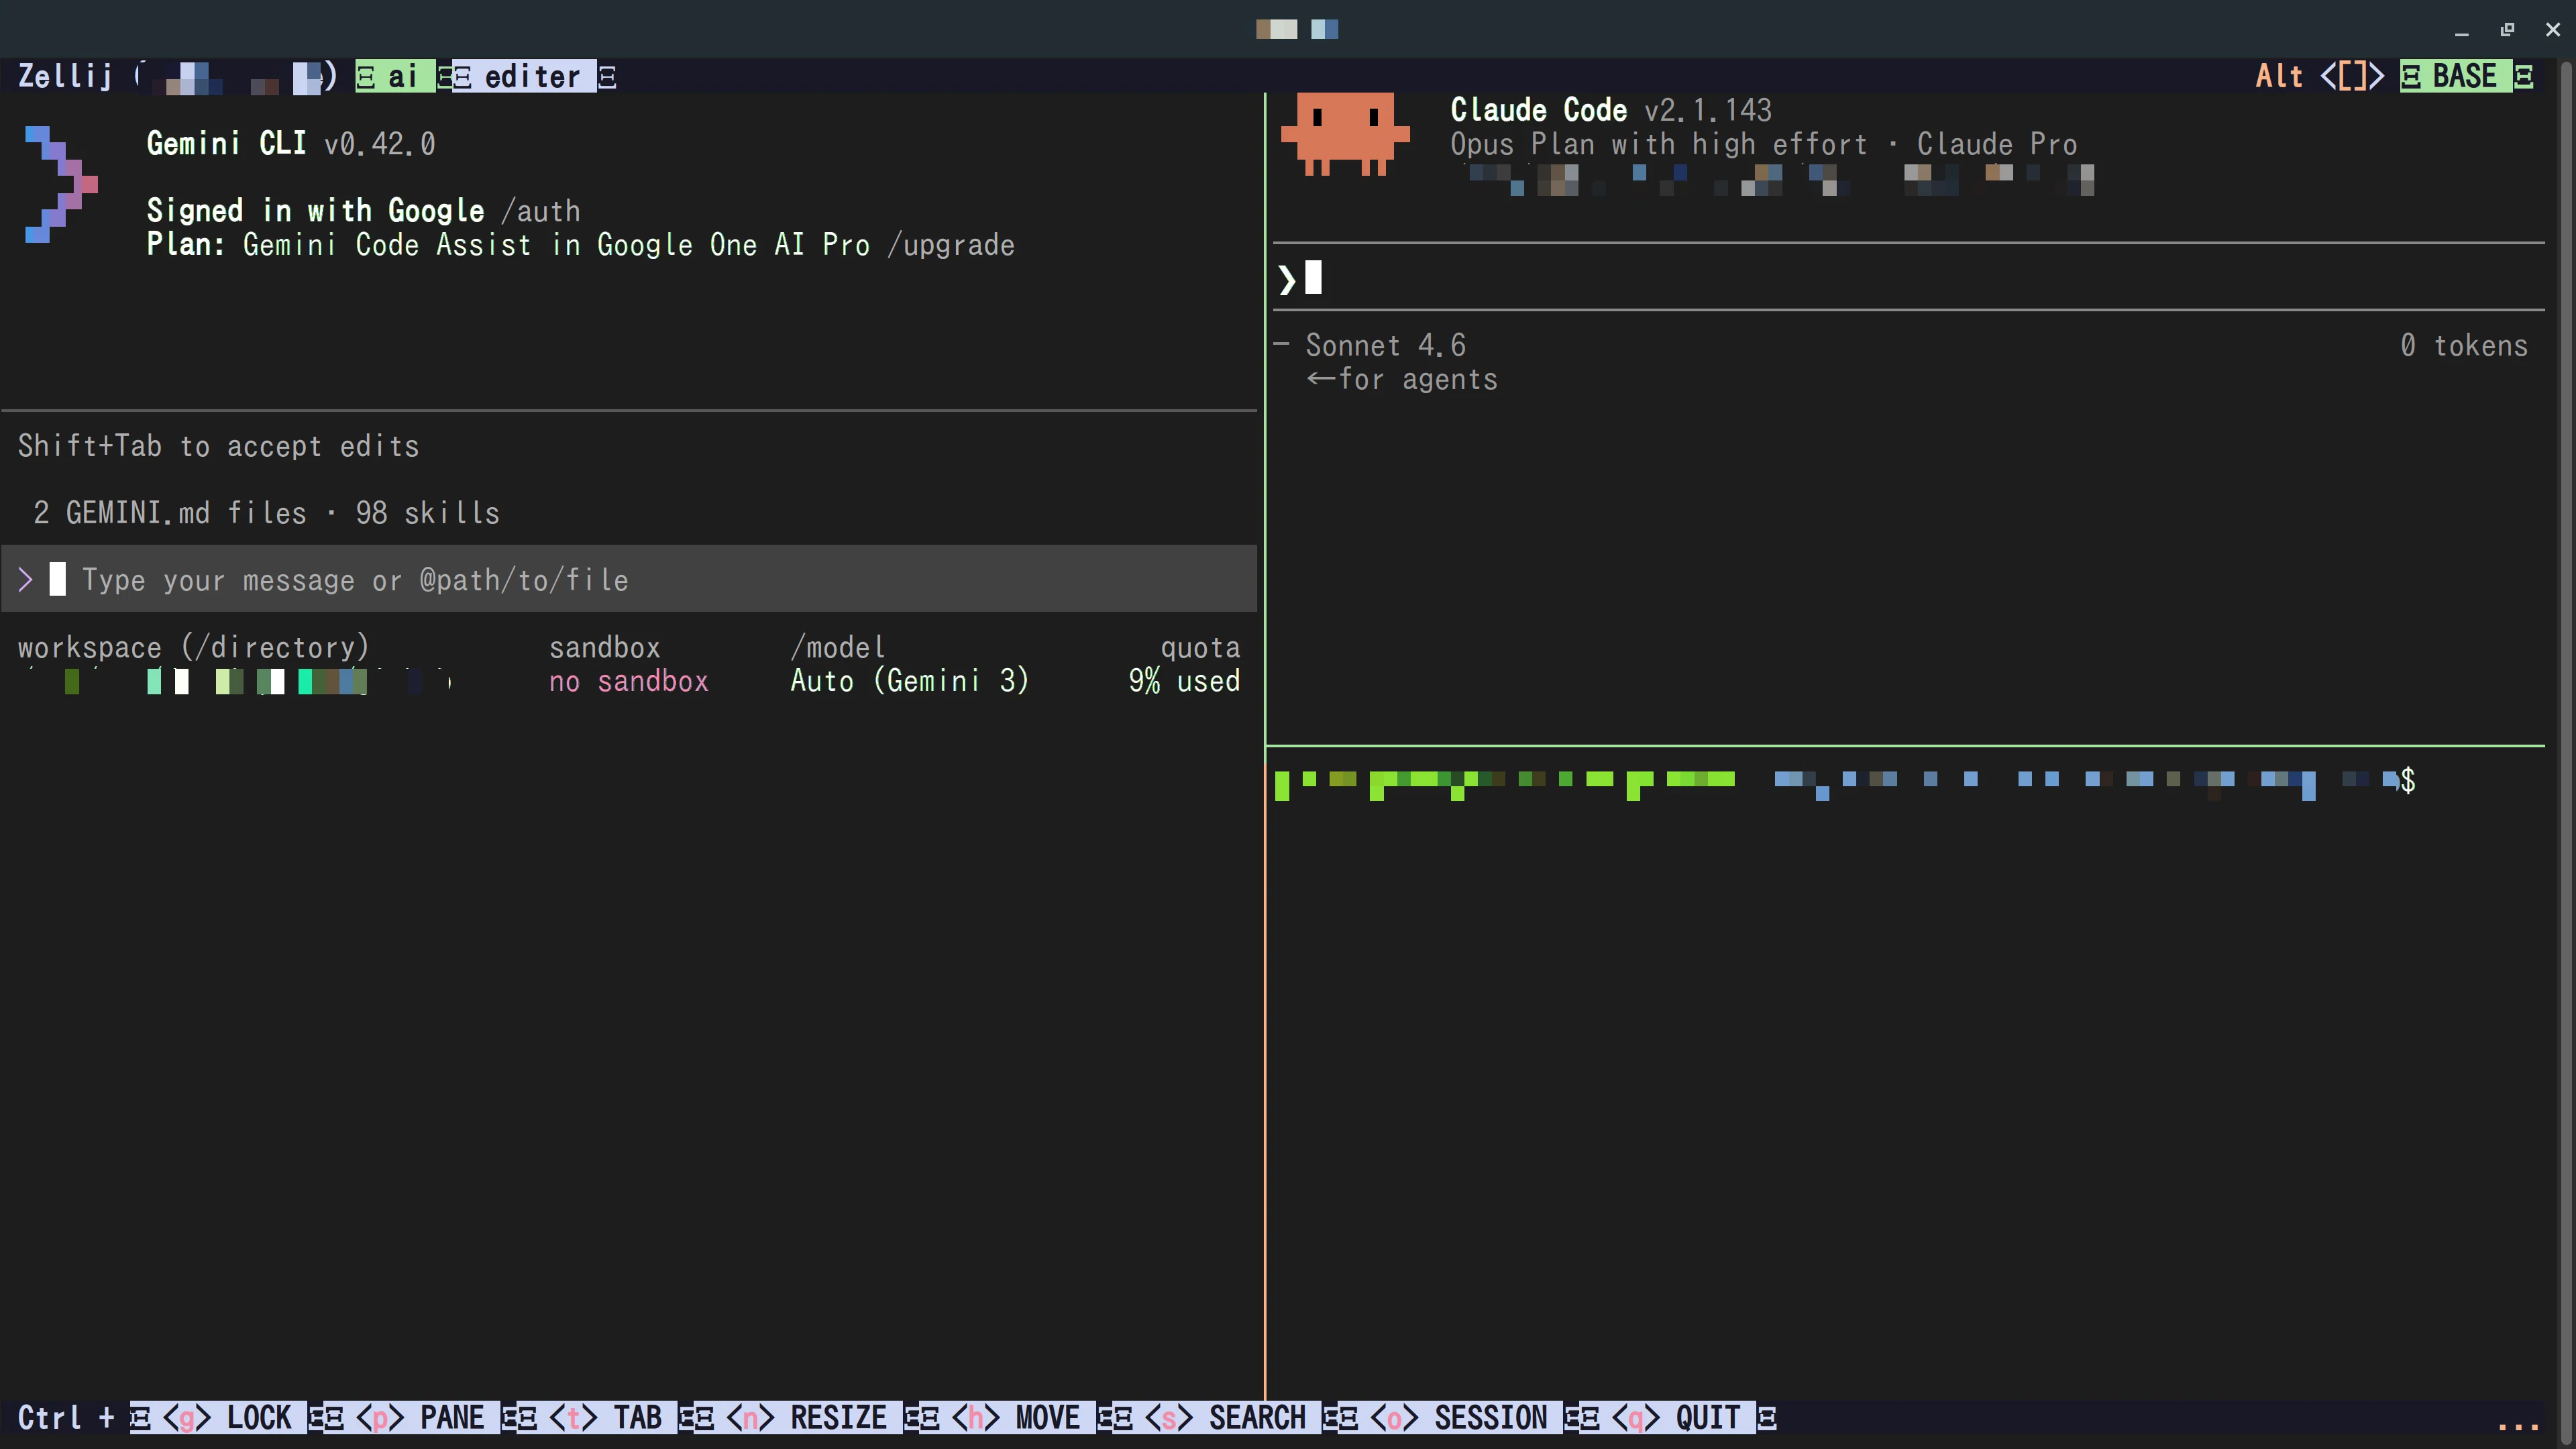
Task: Click the /auth command text
Action: [x=541, y=211]
